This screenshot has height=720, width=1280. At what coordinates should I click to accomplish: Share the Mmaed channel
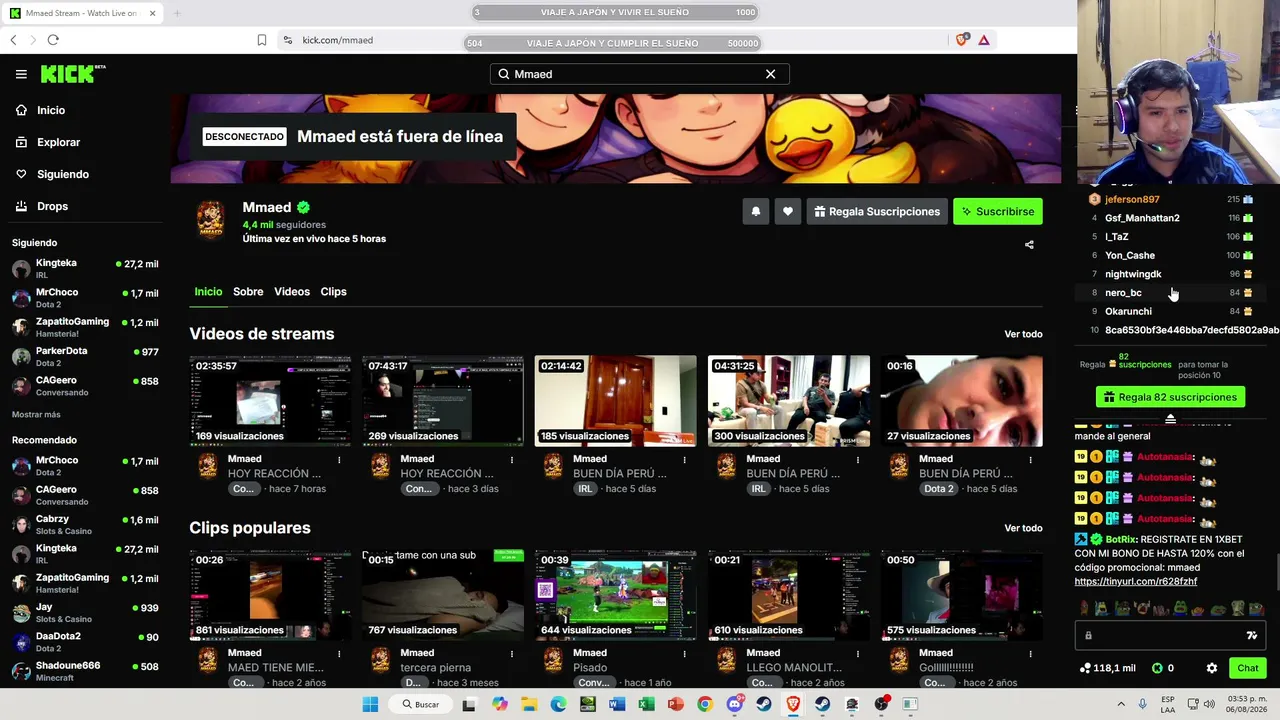click(x=1029, y=244)
